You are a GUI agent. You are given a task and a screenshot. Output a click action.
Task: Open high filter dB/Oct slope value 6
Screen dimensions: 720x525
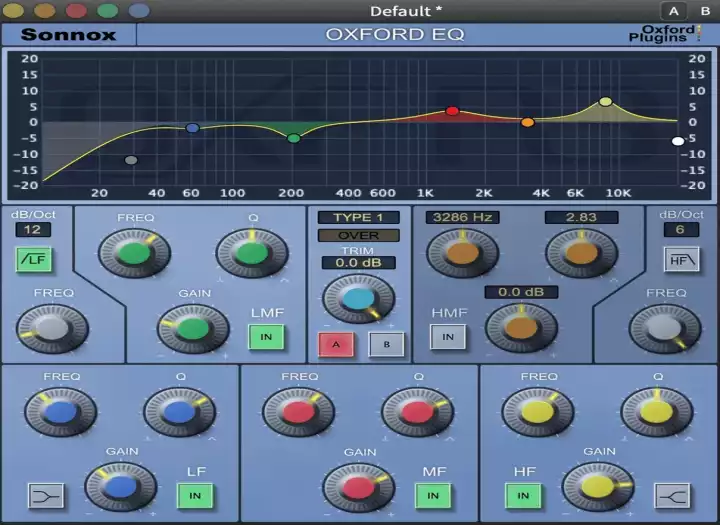[681, 230]
